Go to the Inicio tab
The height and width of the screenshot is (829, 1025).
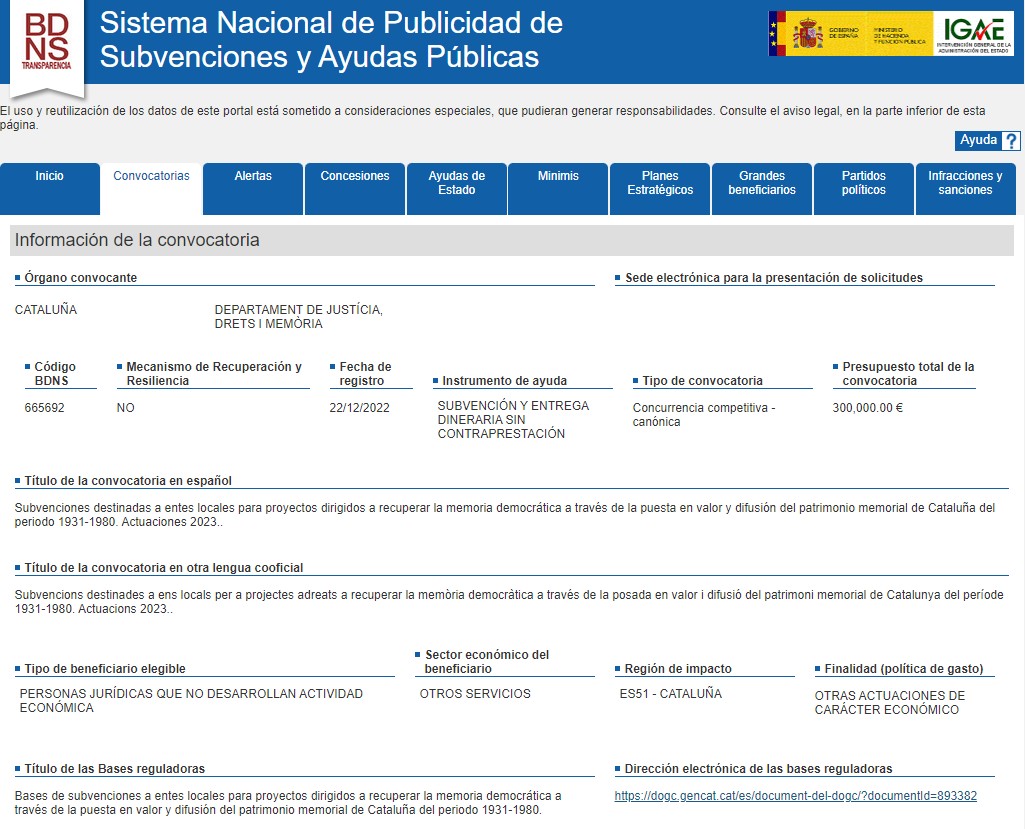50,177
